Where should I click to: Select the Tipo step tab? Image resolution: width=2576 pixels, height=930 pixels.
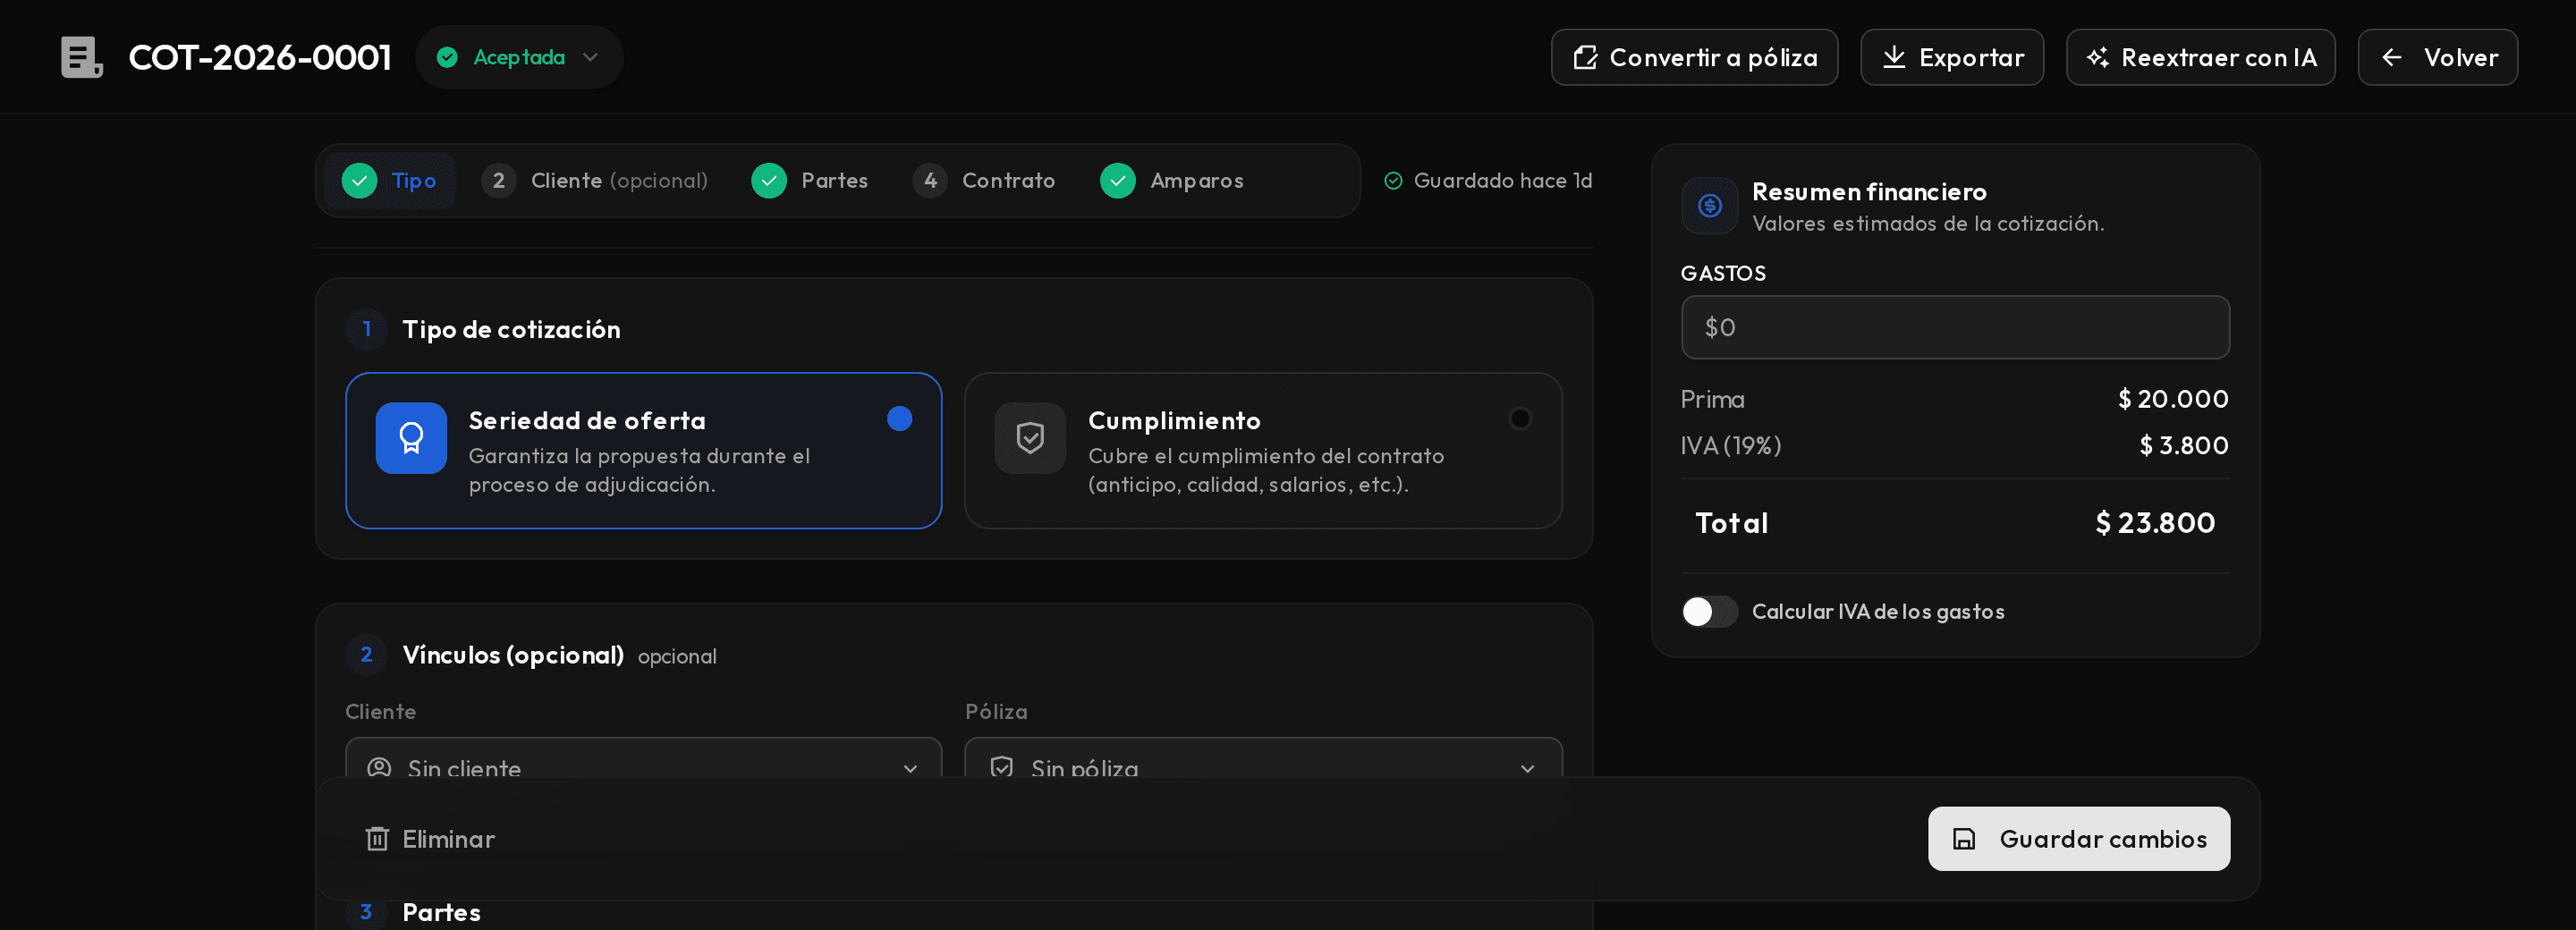tap(389, 181)
